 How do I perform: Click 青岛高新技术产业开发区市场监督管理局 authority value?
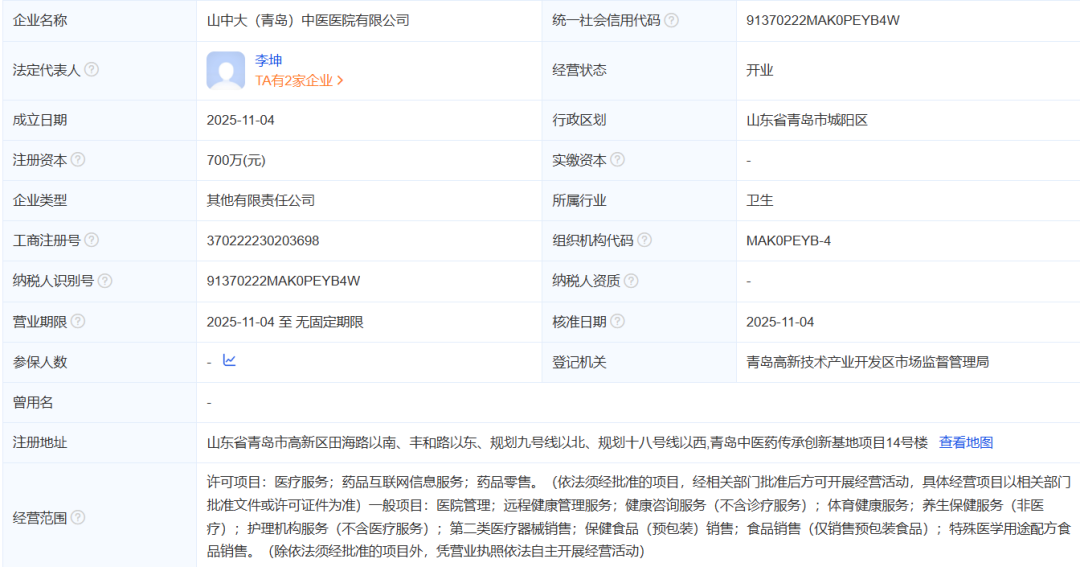[x=867, y=362]
